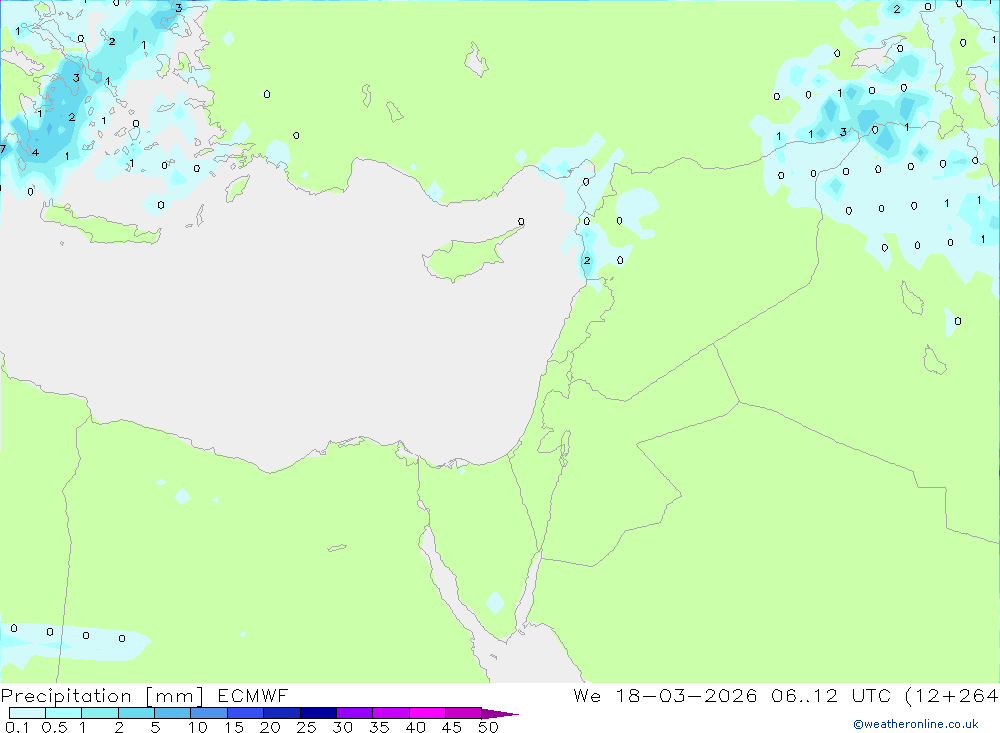Screen dimensions: 1000x733
Task: Select the 40–45 mm legend color swatch
Action: click(427, 713)
